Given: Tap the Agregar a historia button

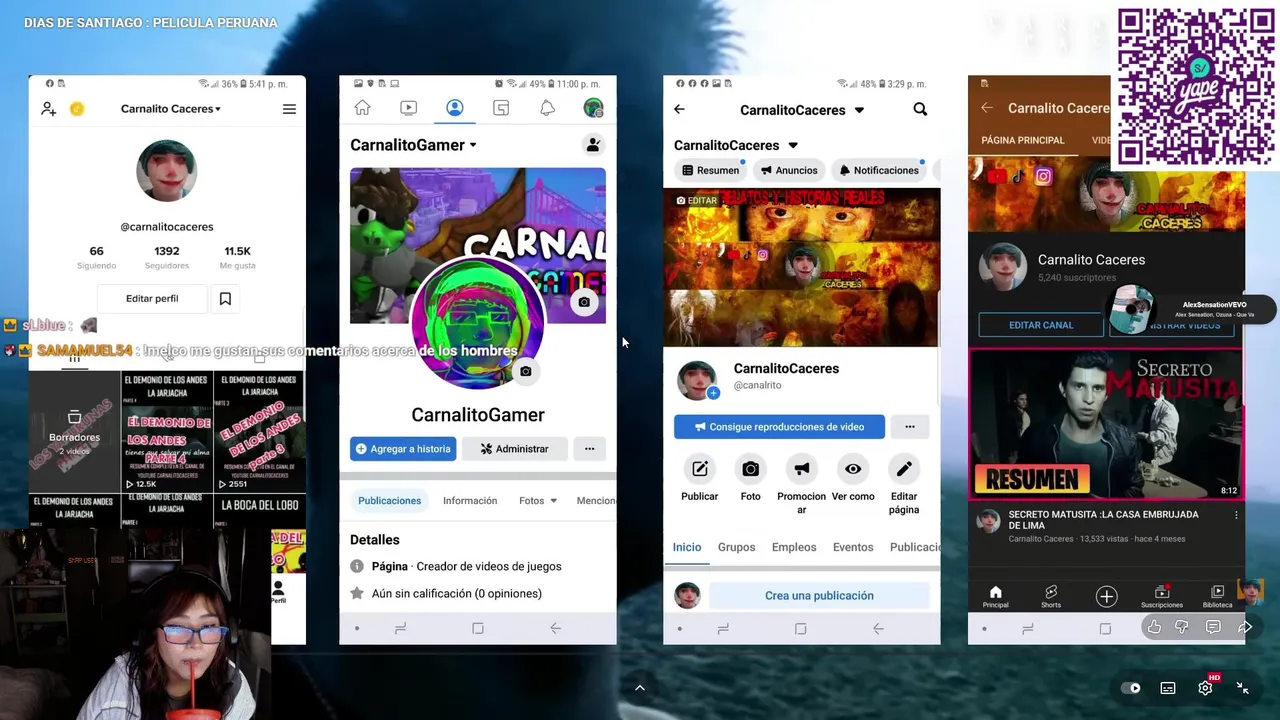Looking at the screenshot, I should 403,449.
